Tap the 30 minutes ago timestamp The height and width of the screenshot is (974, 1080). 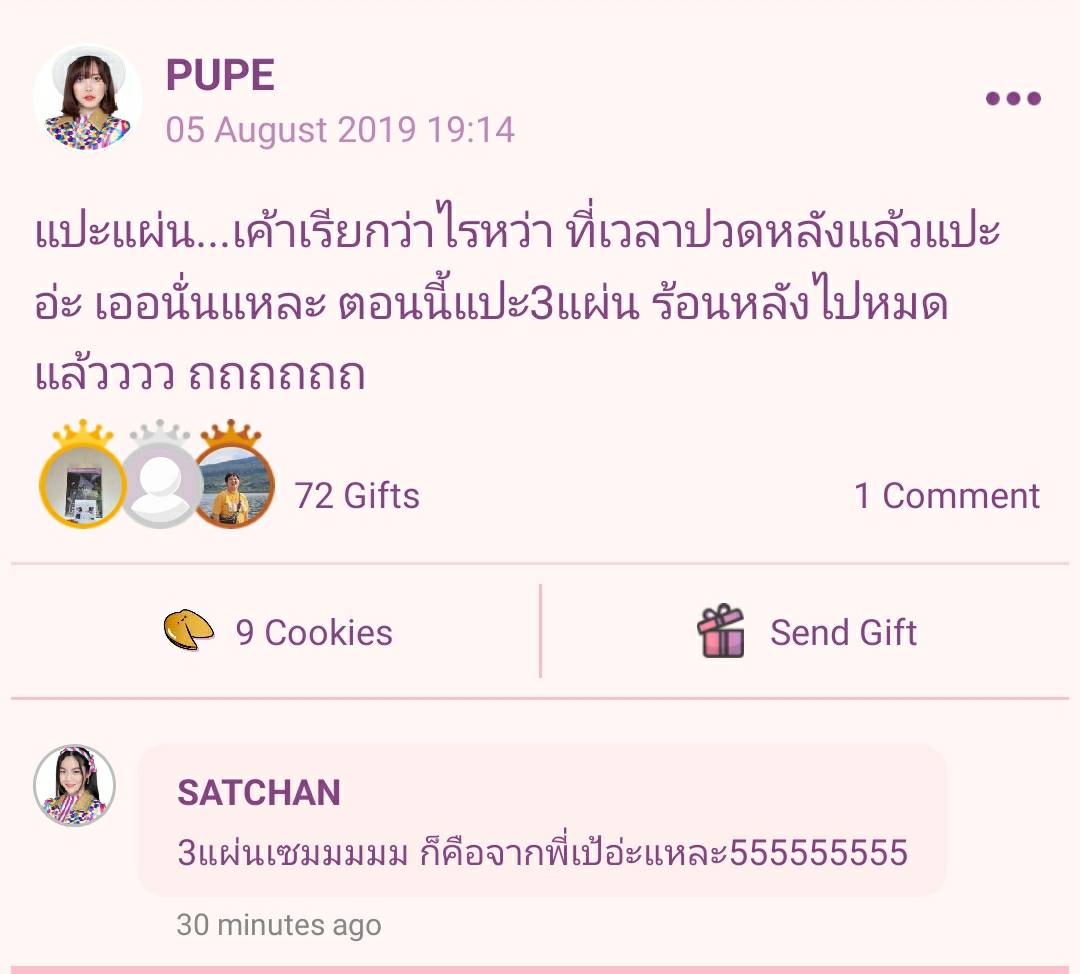[x=278, y=925]
